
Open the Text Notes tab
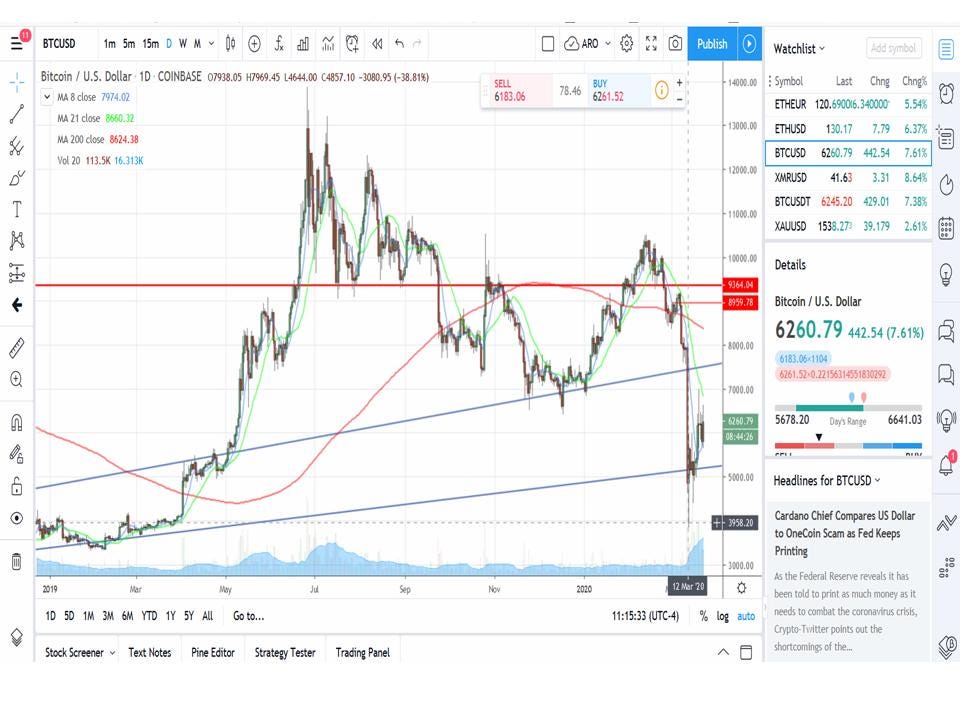pos(150,653)
